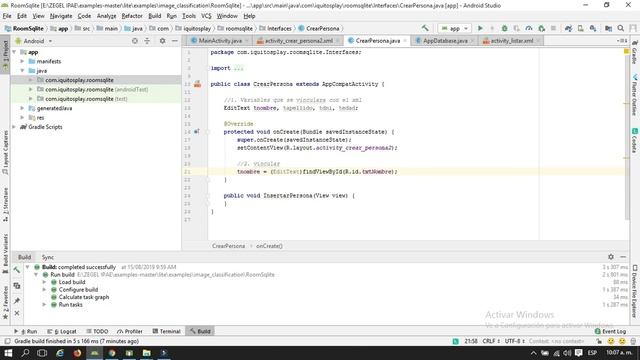
Task: Open the Profiler tool window
Action: point(130,331)
